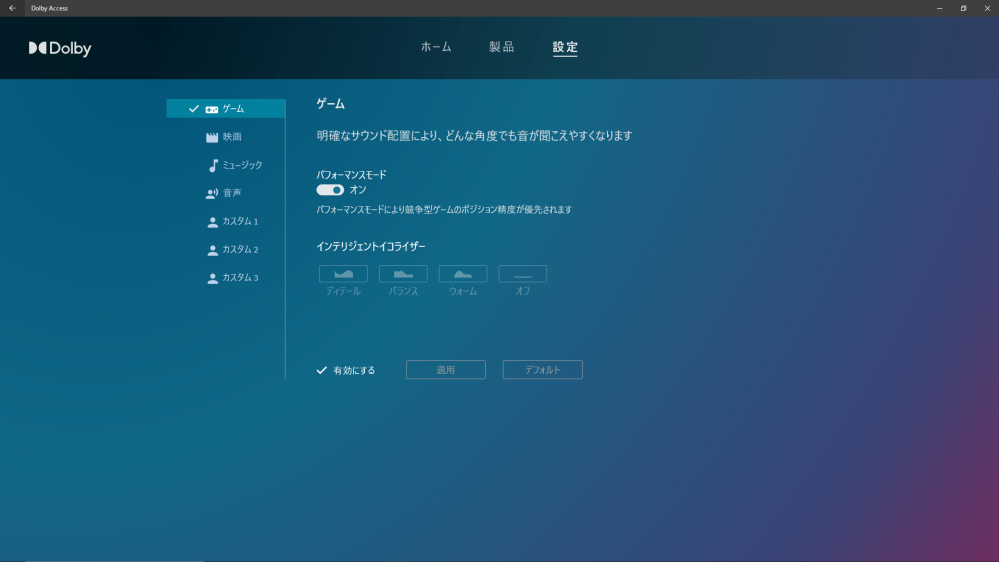Toggle パフォーマンスモード switch off
Image resolution: width=999 pixels, height=562 pixels.
[x=330, y=190]
